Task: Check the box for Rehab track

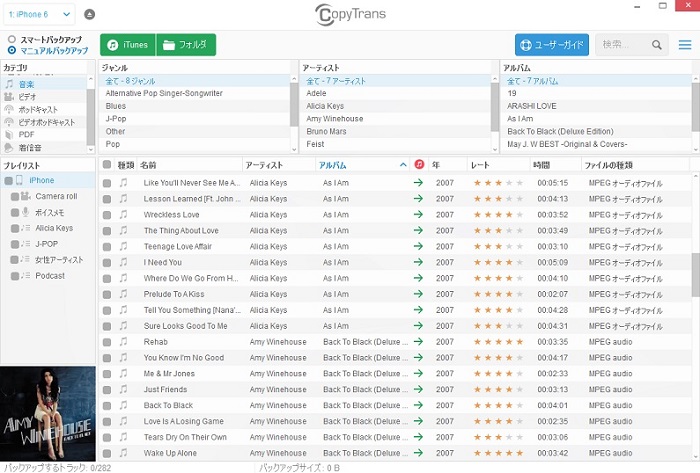Action: tap(107, 342)
